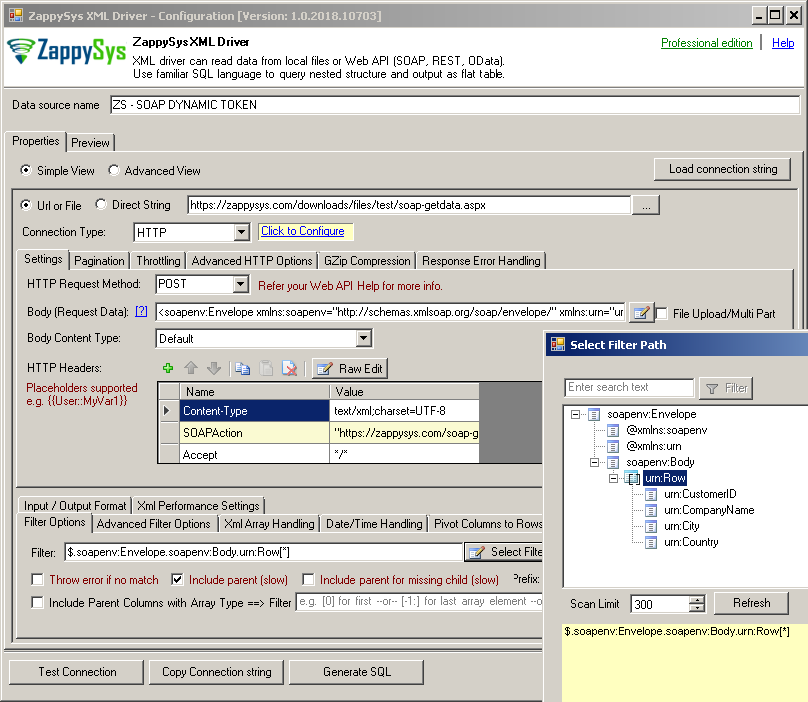Select Direct String radio option
Image resolution: width=808 pixels, height=702 pixels.
[x=101, y=205]
